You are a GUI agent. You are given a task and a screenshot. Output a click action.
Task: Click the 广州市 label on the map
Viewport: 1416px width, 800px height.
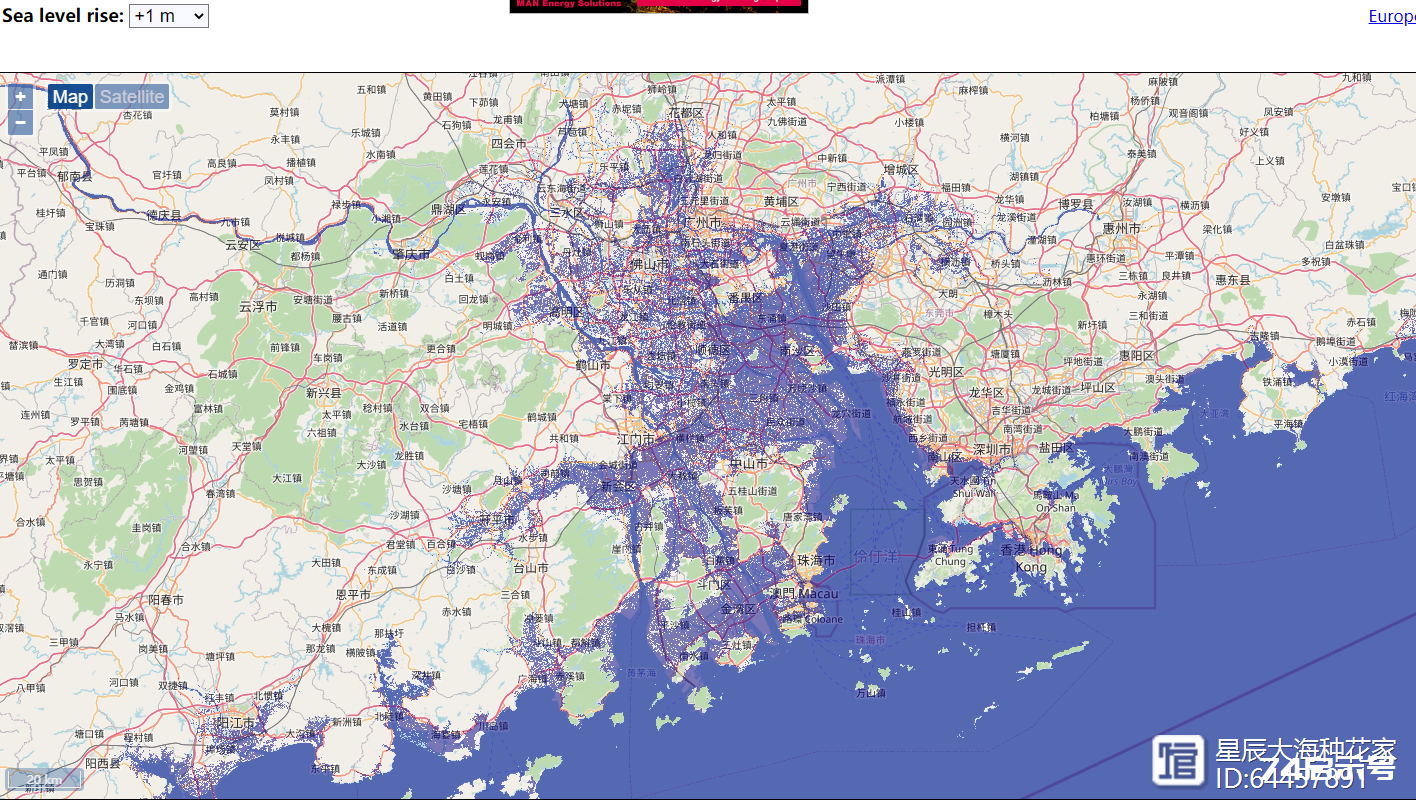[701, 221]
